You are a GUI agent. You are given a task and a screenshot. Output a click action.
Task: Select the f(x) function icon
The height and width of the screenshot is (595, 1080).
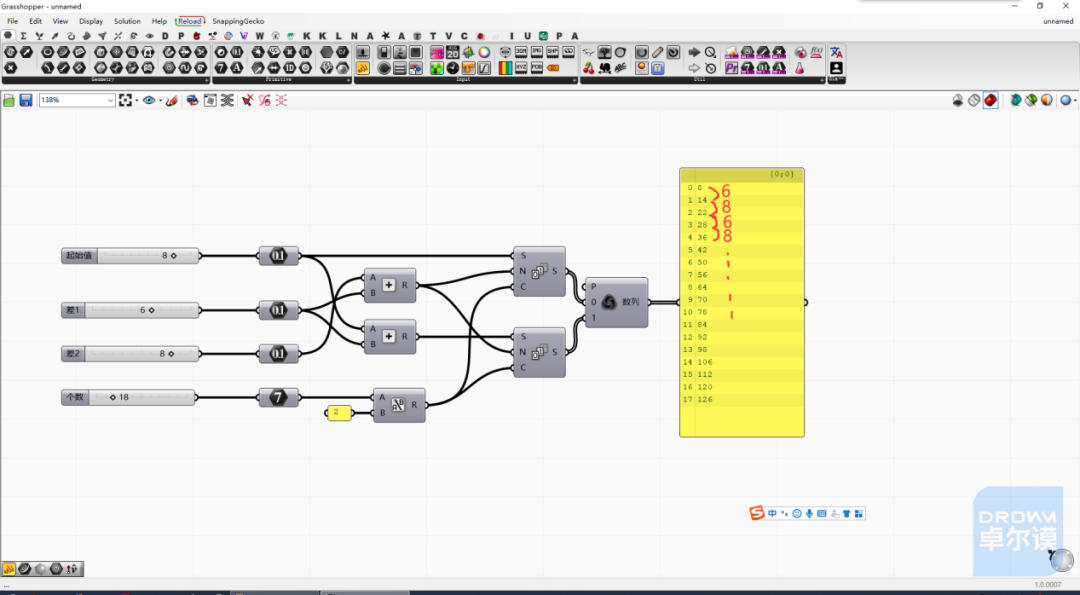click(817, 52)
